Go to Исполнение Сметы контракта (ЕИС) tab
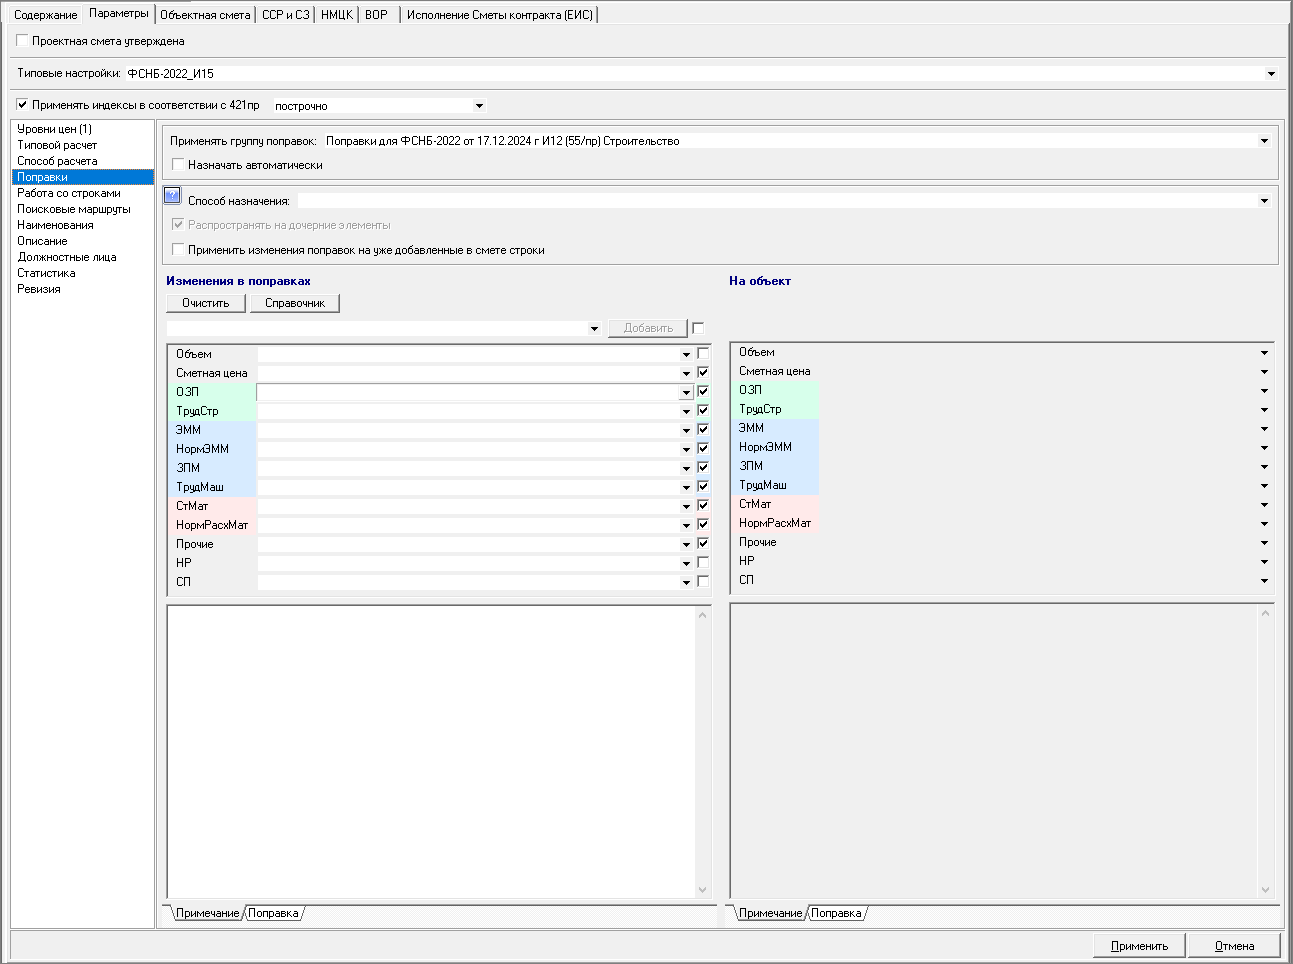Image resolution: width=1293 pixels, height=964 pixels. click(x=499, y=15)
